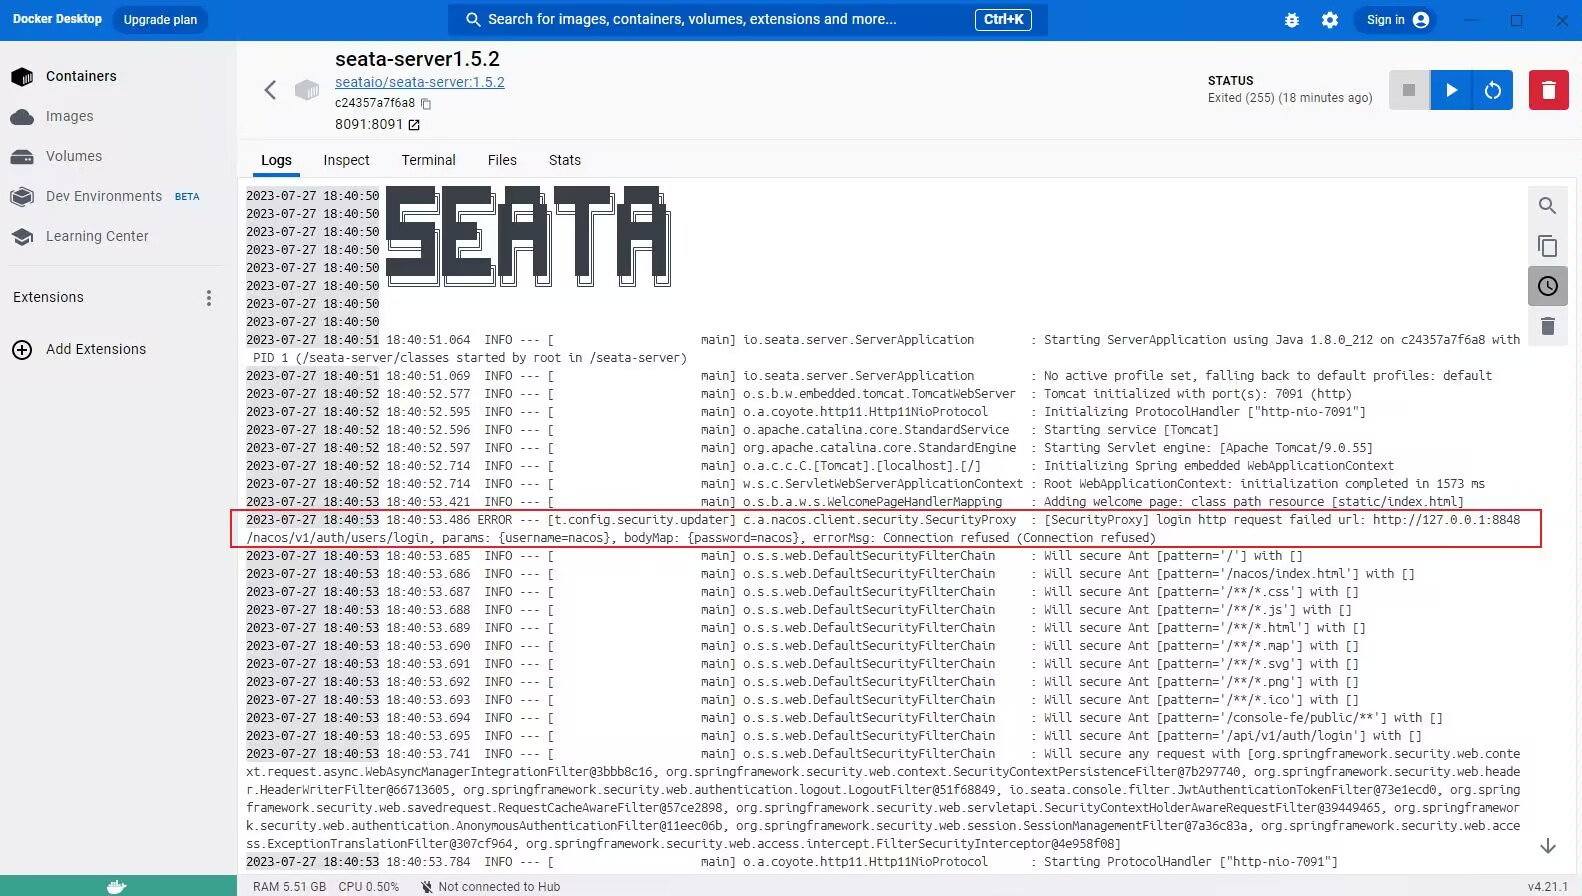Viewport: 1582px width, 896px height.
Task: Click the SEATA ASCII banner in logs
Action: point(528,236)
